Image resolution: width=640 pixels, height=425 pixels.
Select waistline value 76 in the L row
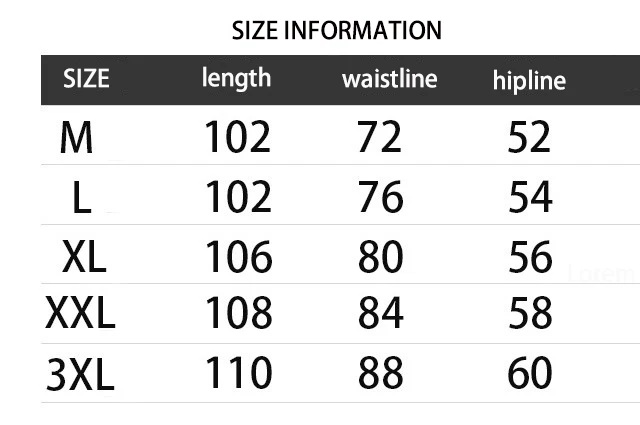click(x=380, y=198)
